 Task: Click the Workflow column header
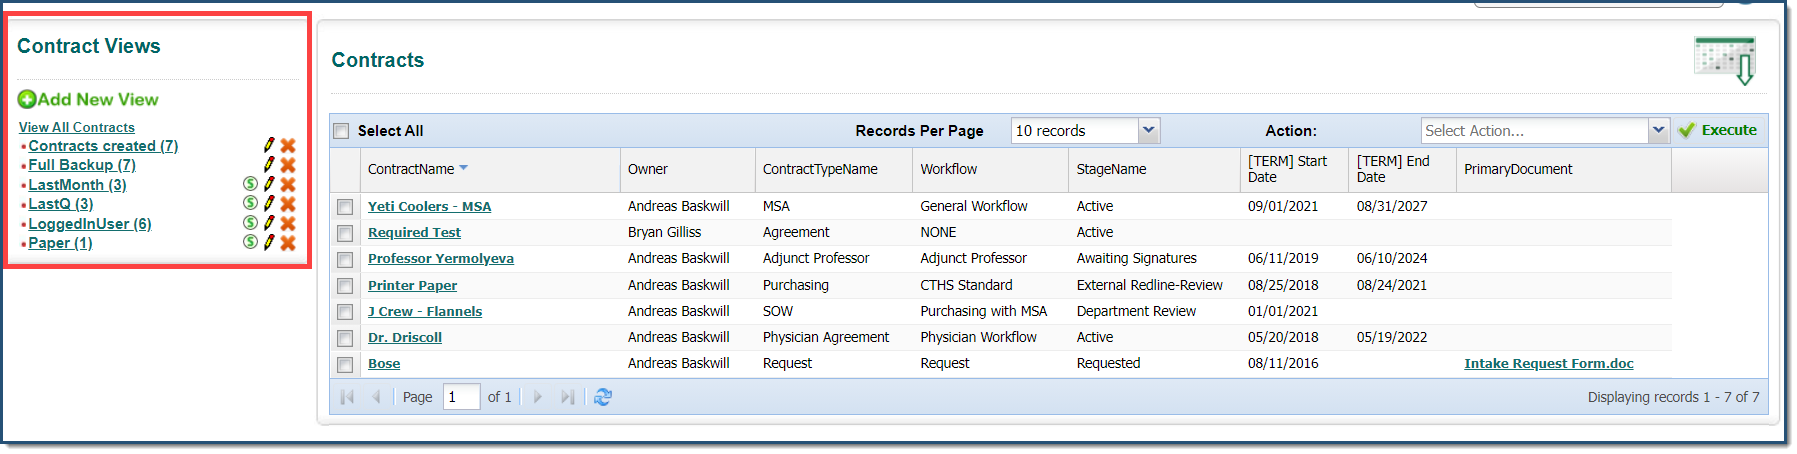pos(990,170)
